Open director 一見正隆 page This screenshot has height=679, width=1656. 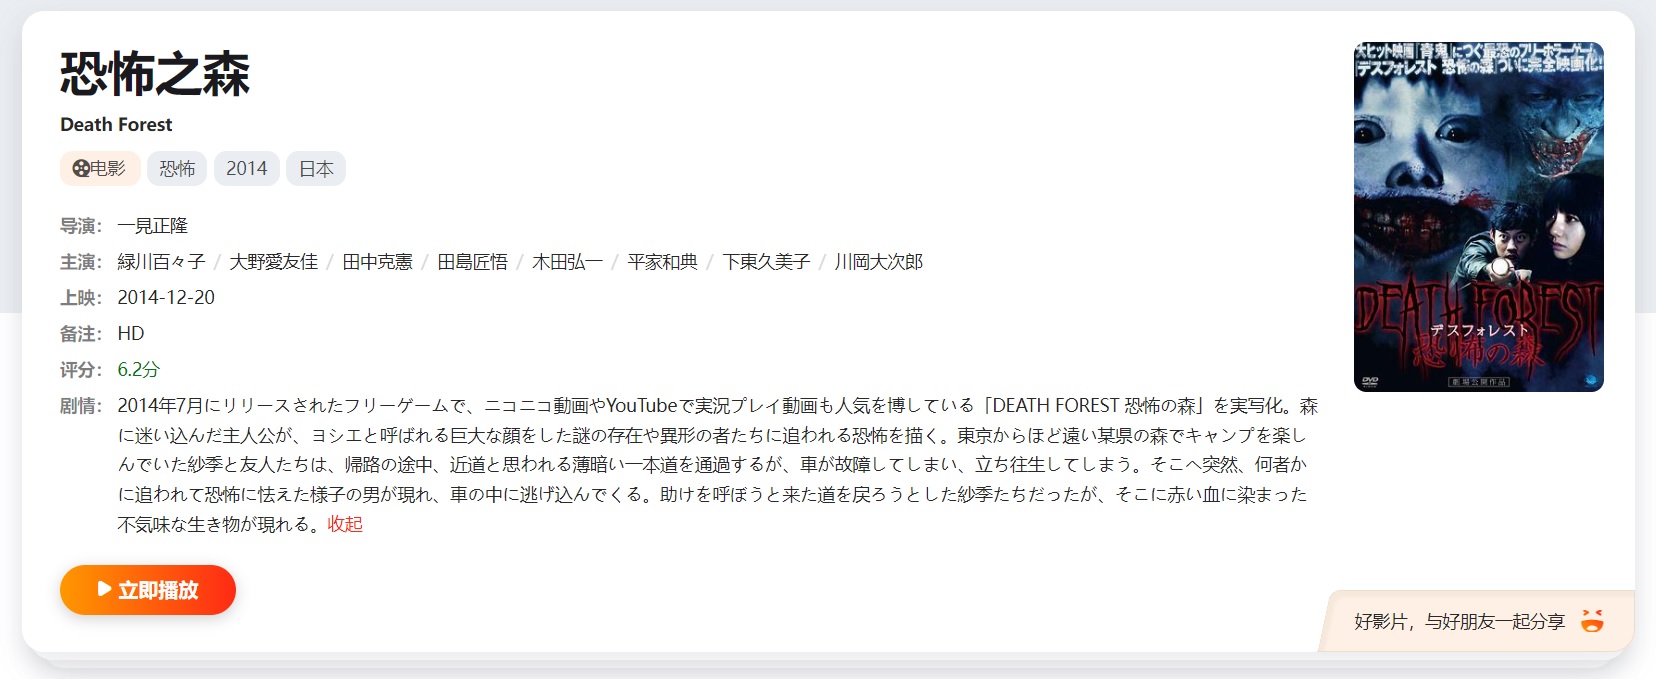point(153,226)
